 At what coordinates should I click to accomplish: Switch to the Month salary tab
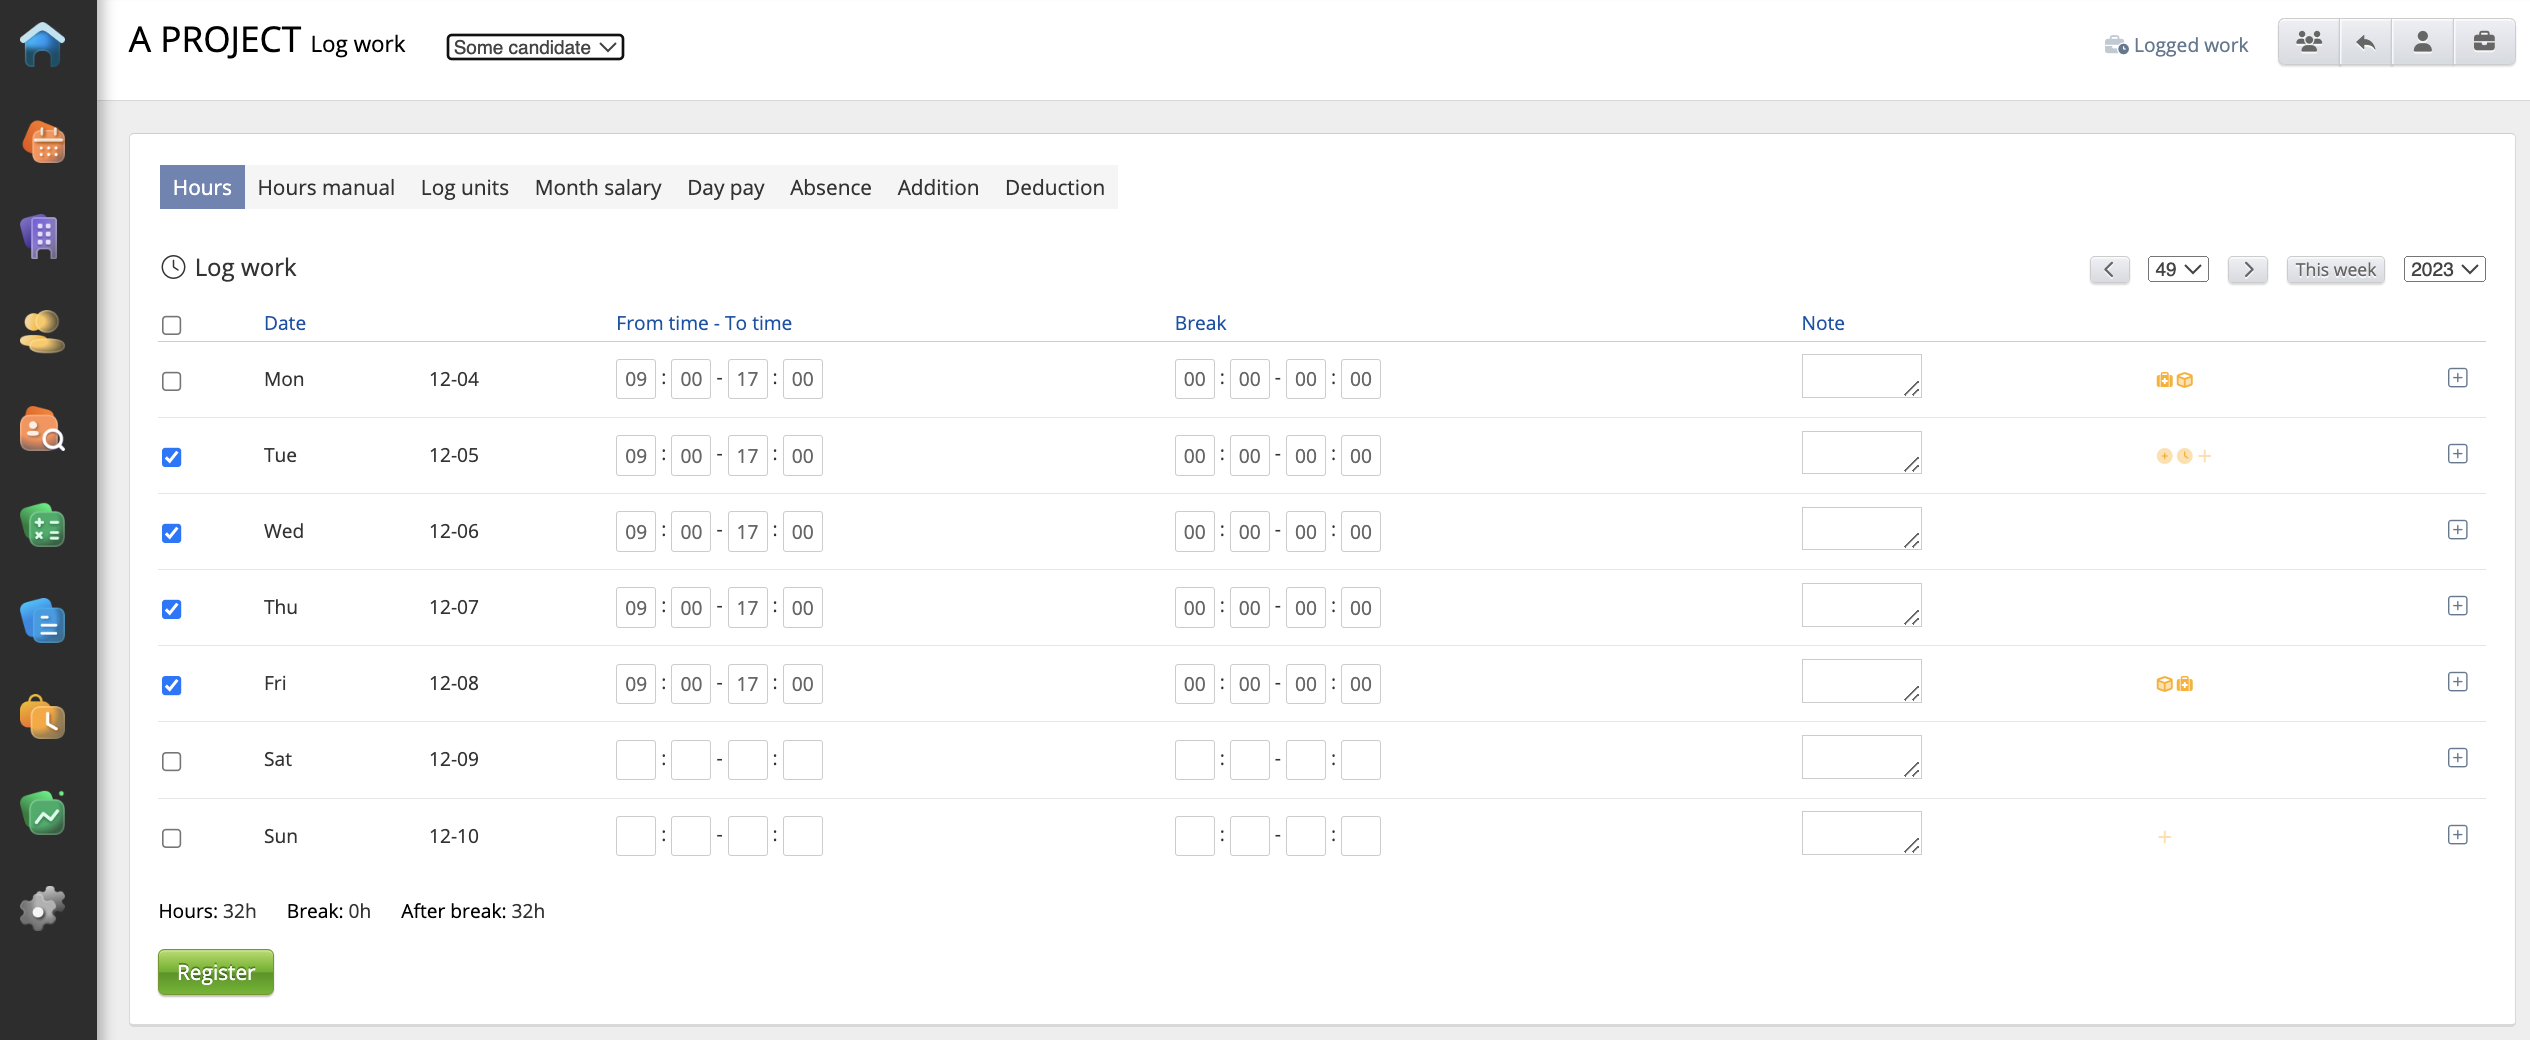pos(597,188)
